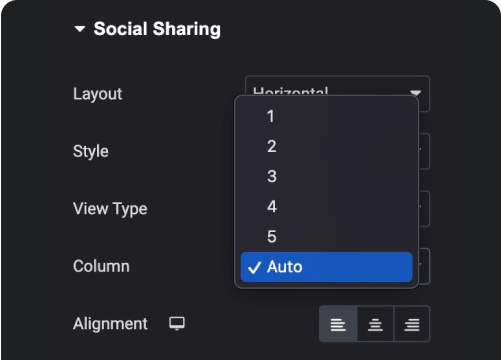Select column option 2 in list
This screenshot has width=501, height=360.
326,146
